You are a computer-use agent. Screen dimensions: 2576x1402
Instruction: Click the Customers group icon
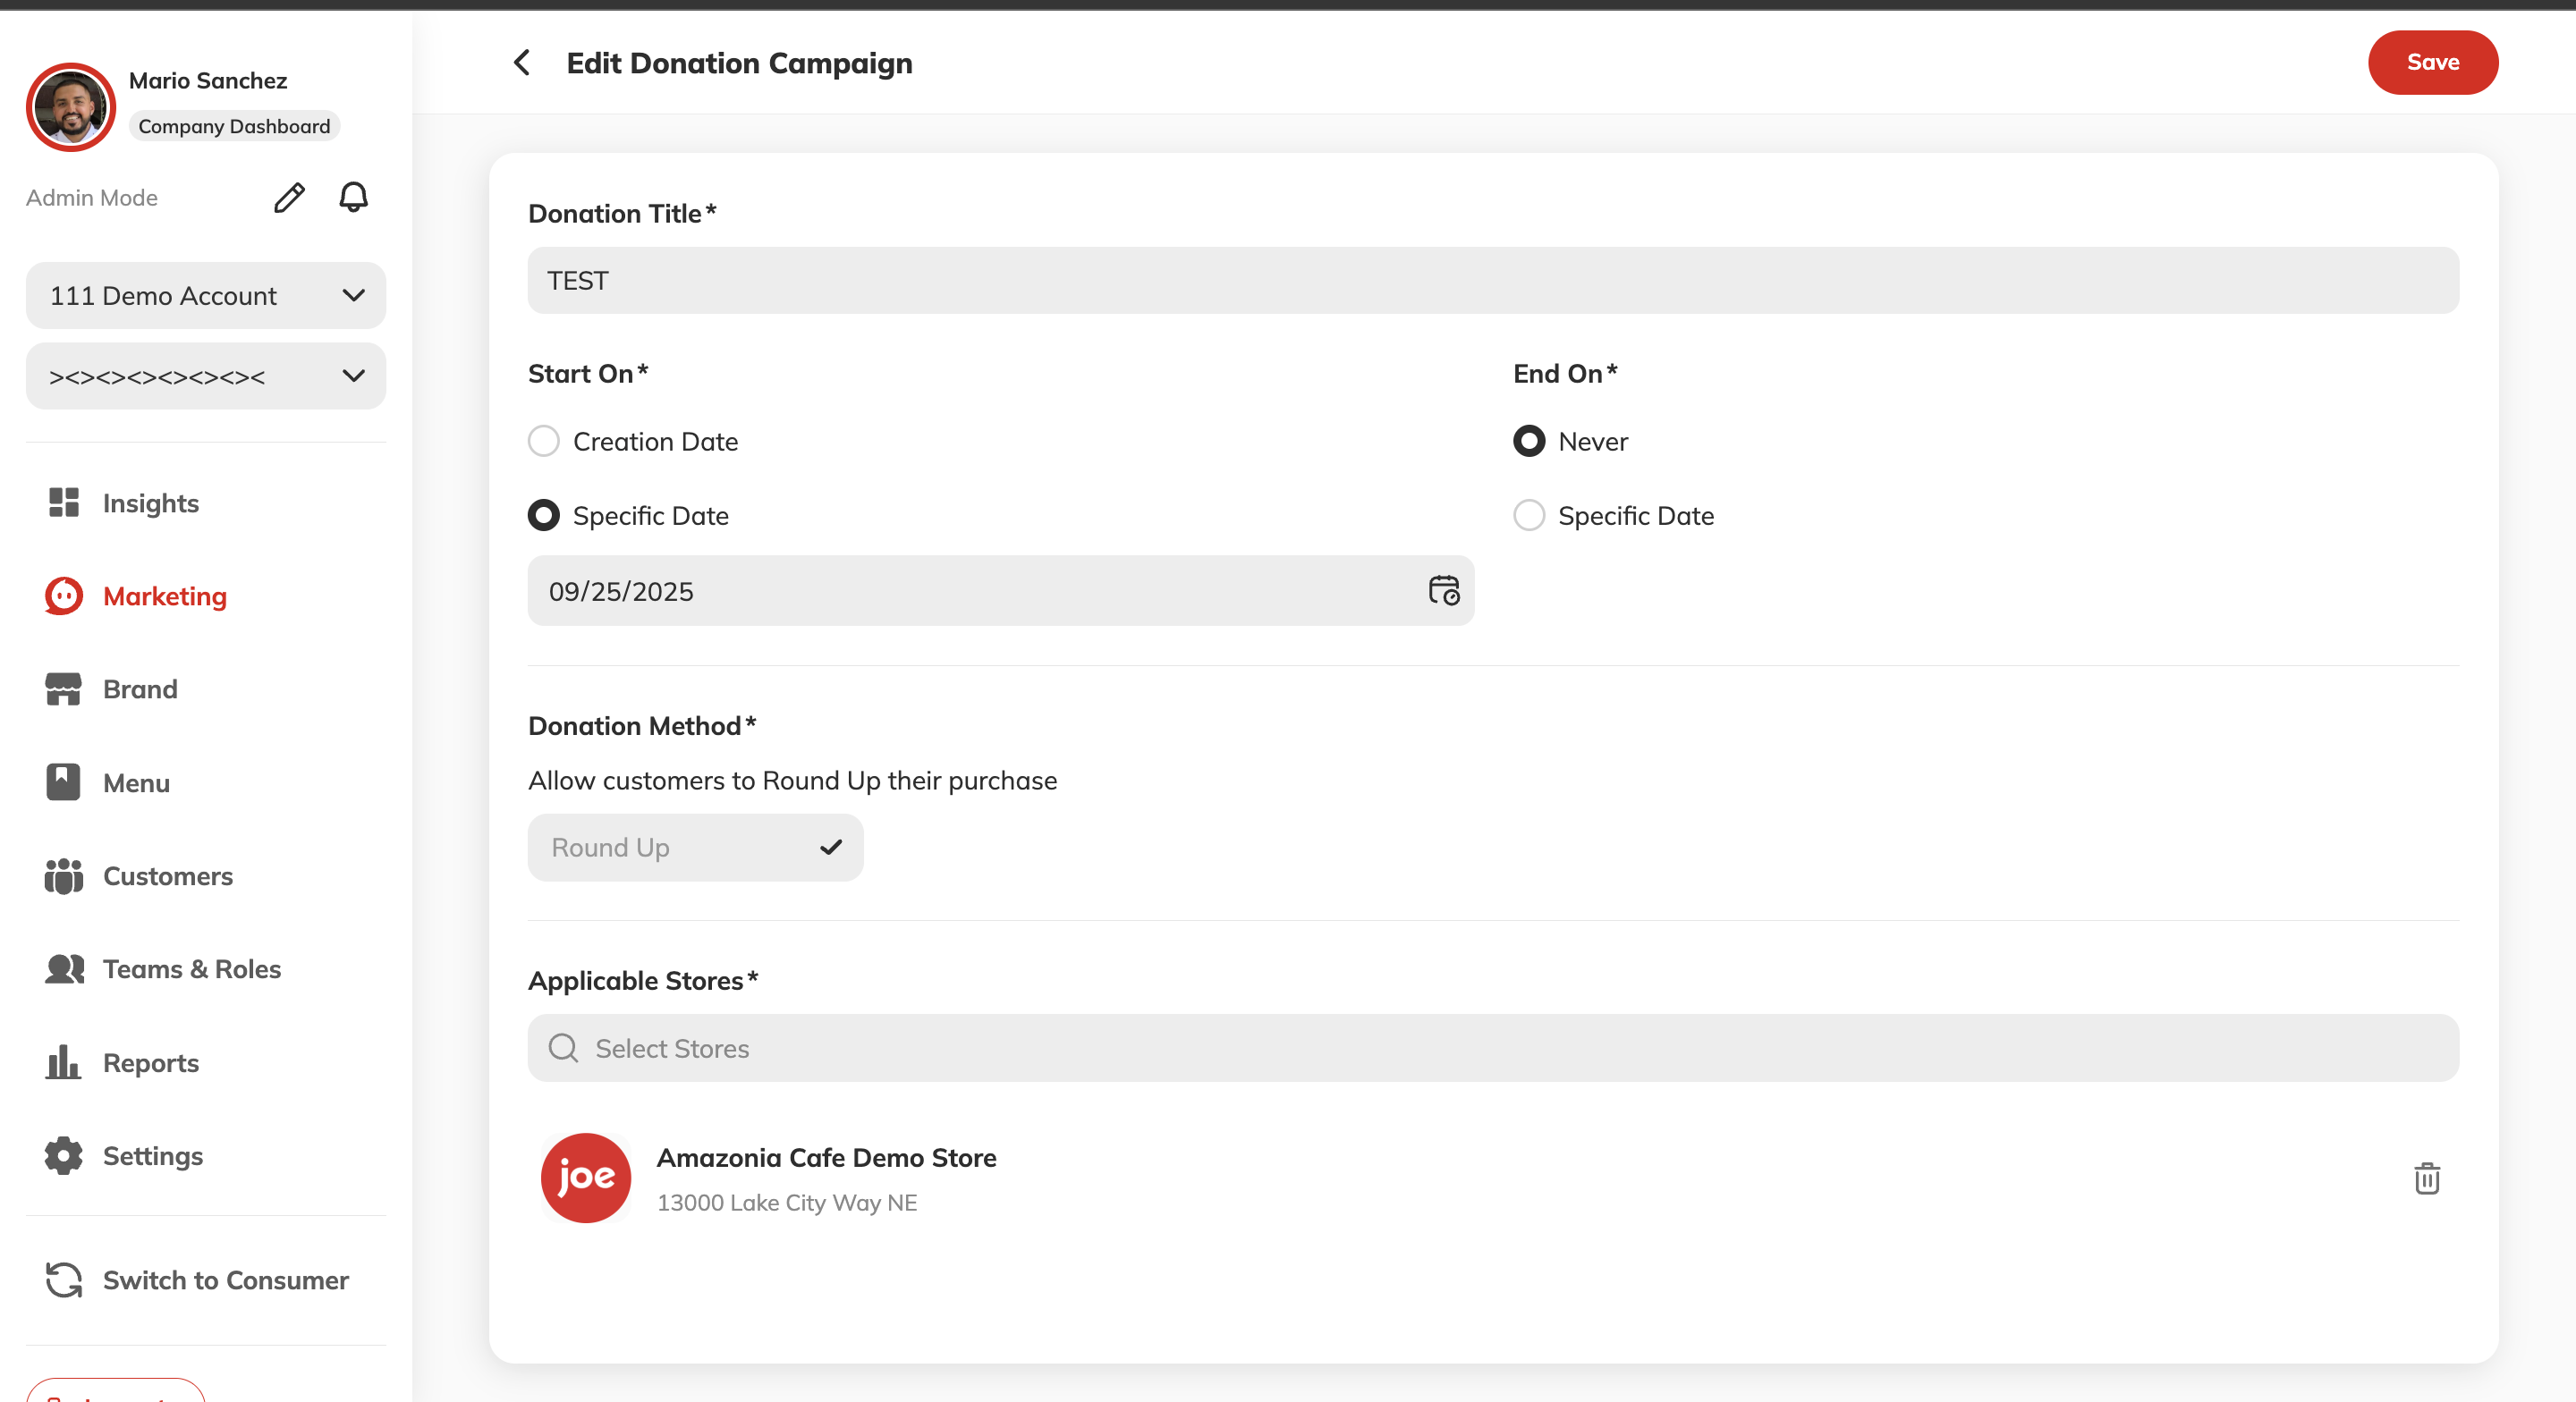[63, 875]
